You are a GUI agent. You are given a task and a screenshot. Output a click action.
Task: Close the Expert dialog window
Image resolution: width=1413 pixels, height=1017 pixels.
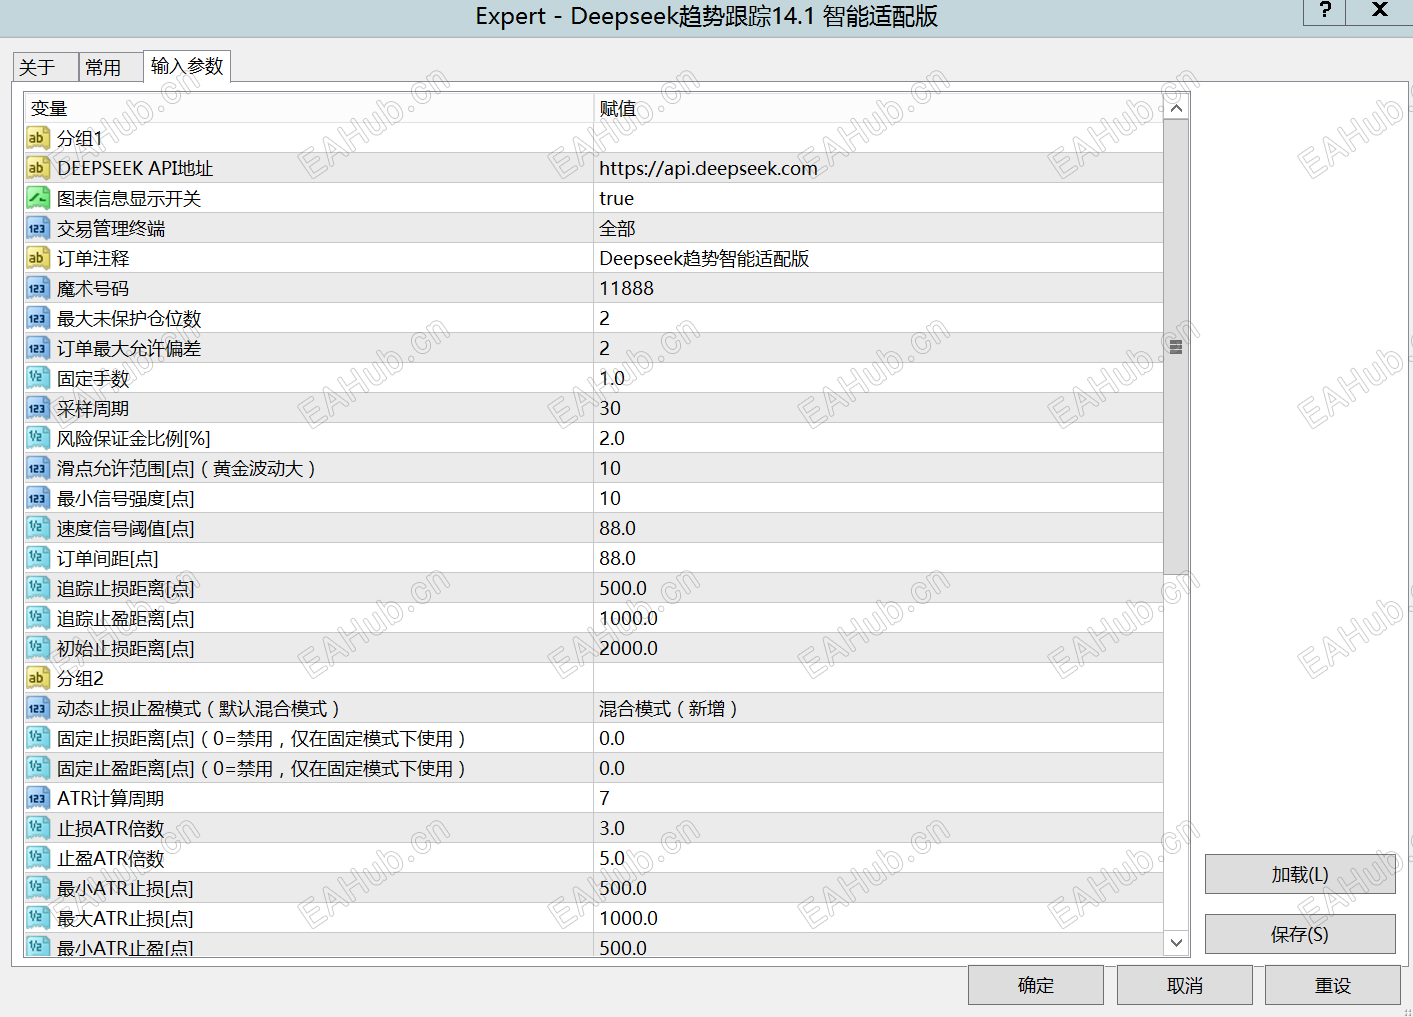point(1380,11)
